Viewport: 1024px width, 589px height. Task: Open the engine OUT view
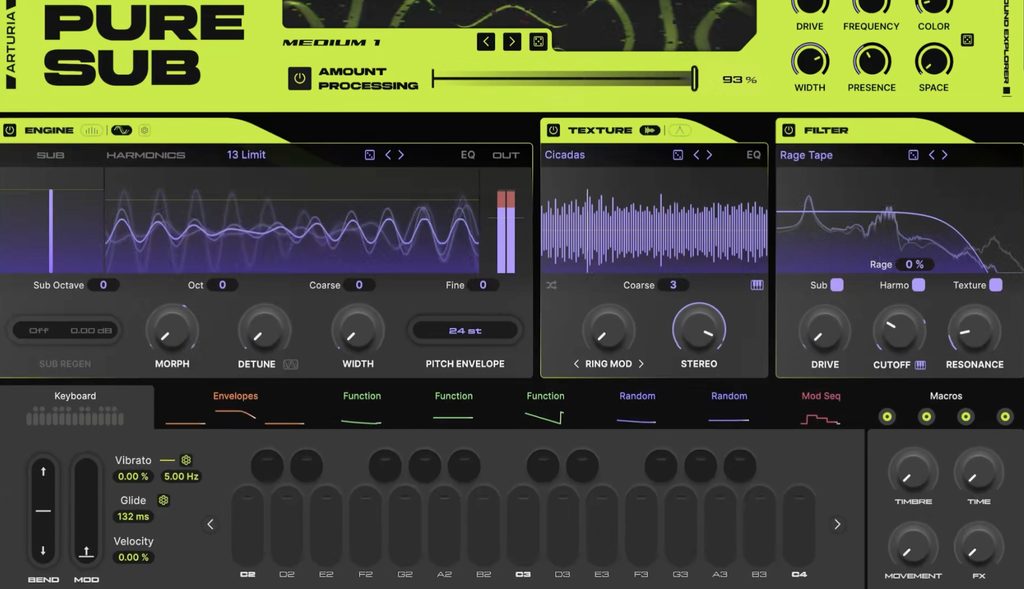[x=505, y=155]
